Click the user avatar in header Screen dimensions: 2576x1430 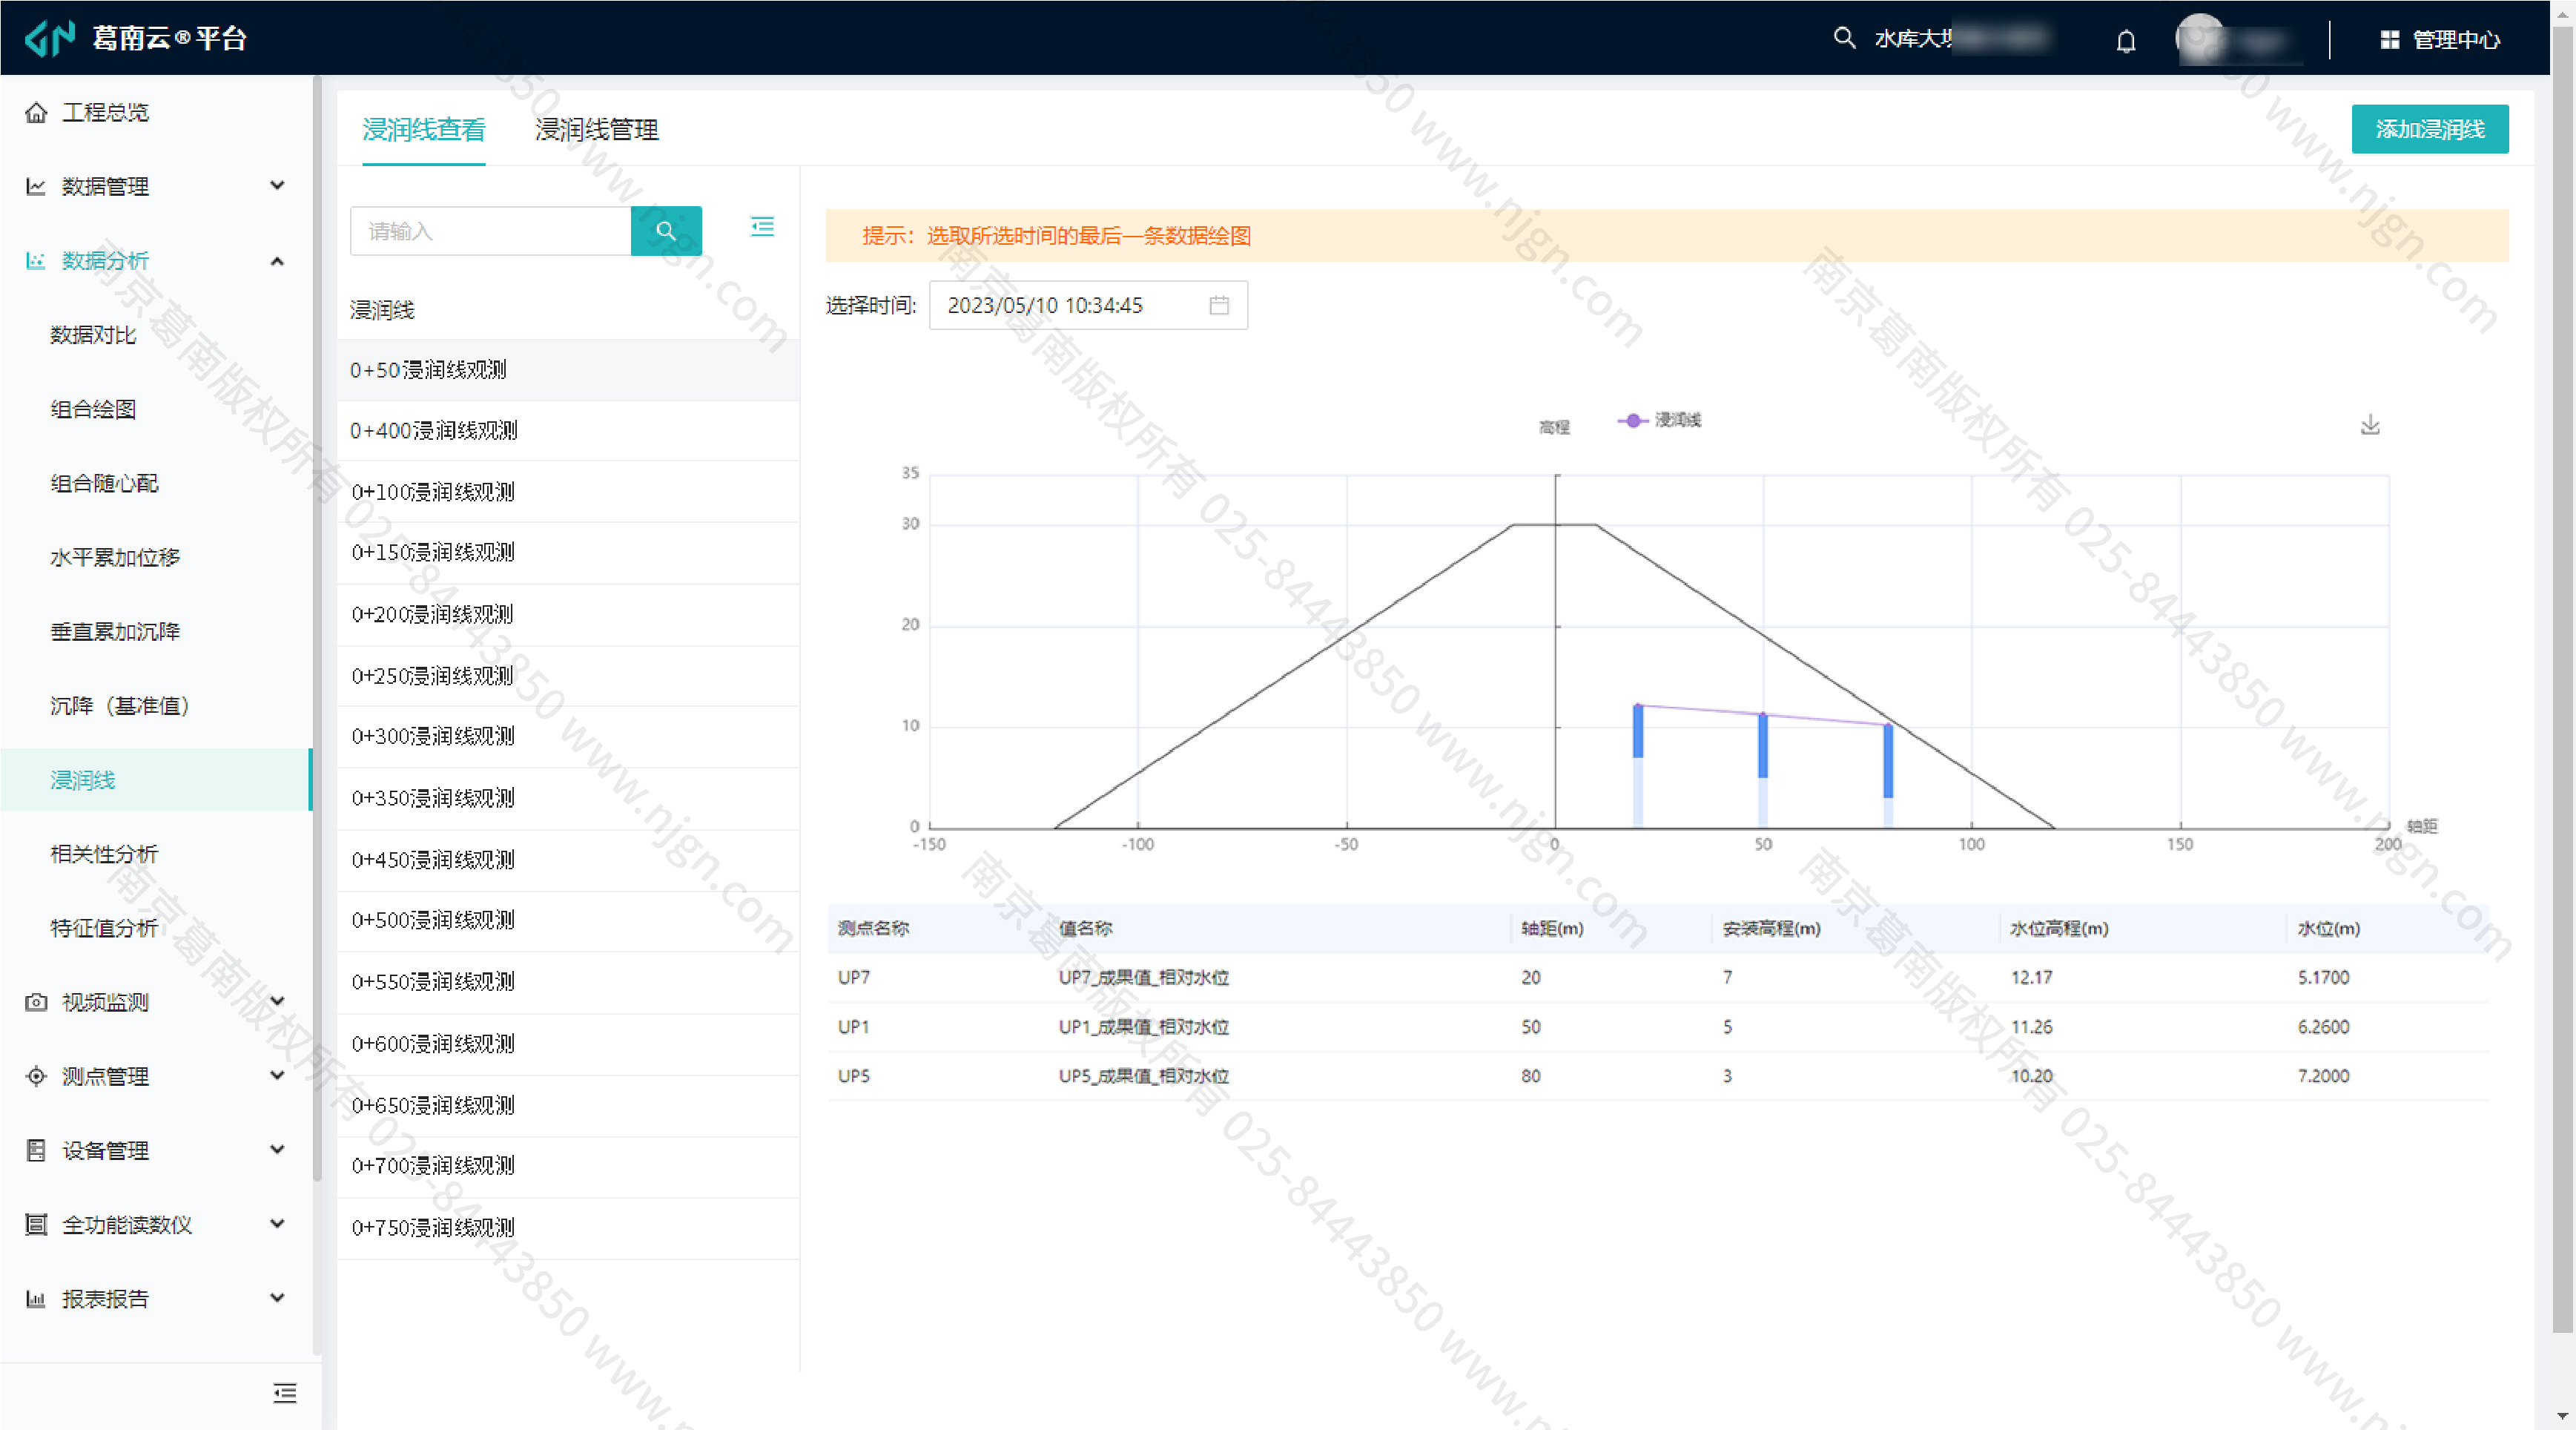[2200, 38]
